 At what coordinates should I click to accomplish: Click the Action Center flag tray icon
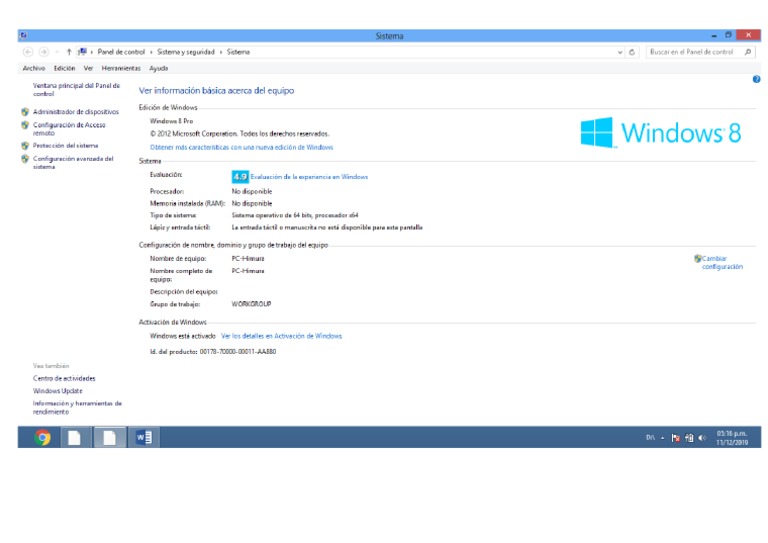click(675, 438)
